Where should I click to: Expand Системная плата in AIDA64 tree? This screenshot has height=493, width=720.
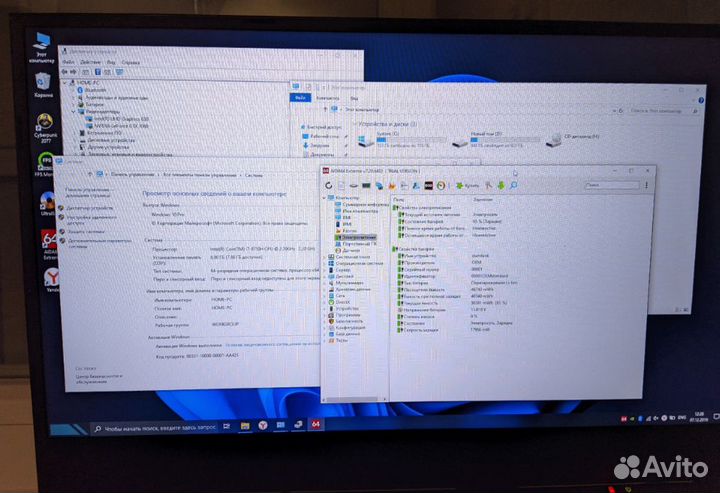click(325, 257)
